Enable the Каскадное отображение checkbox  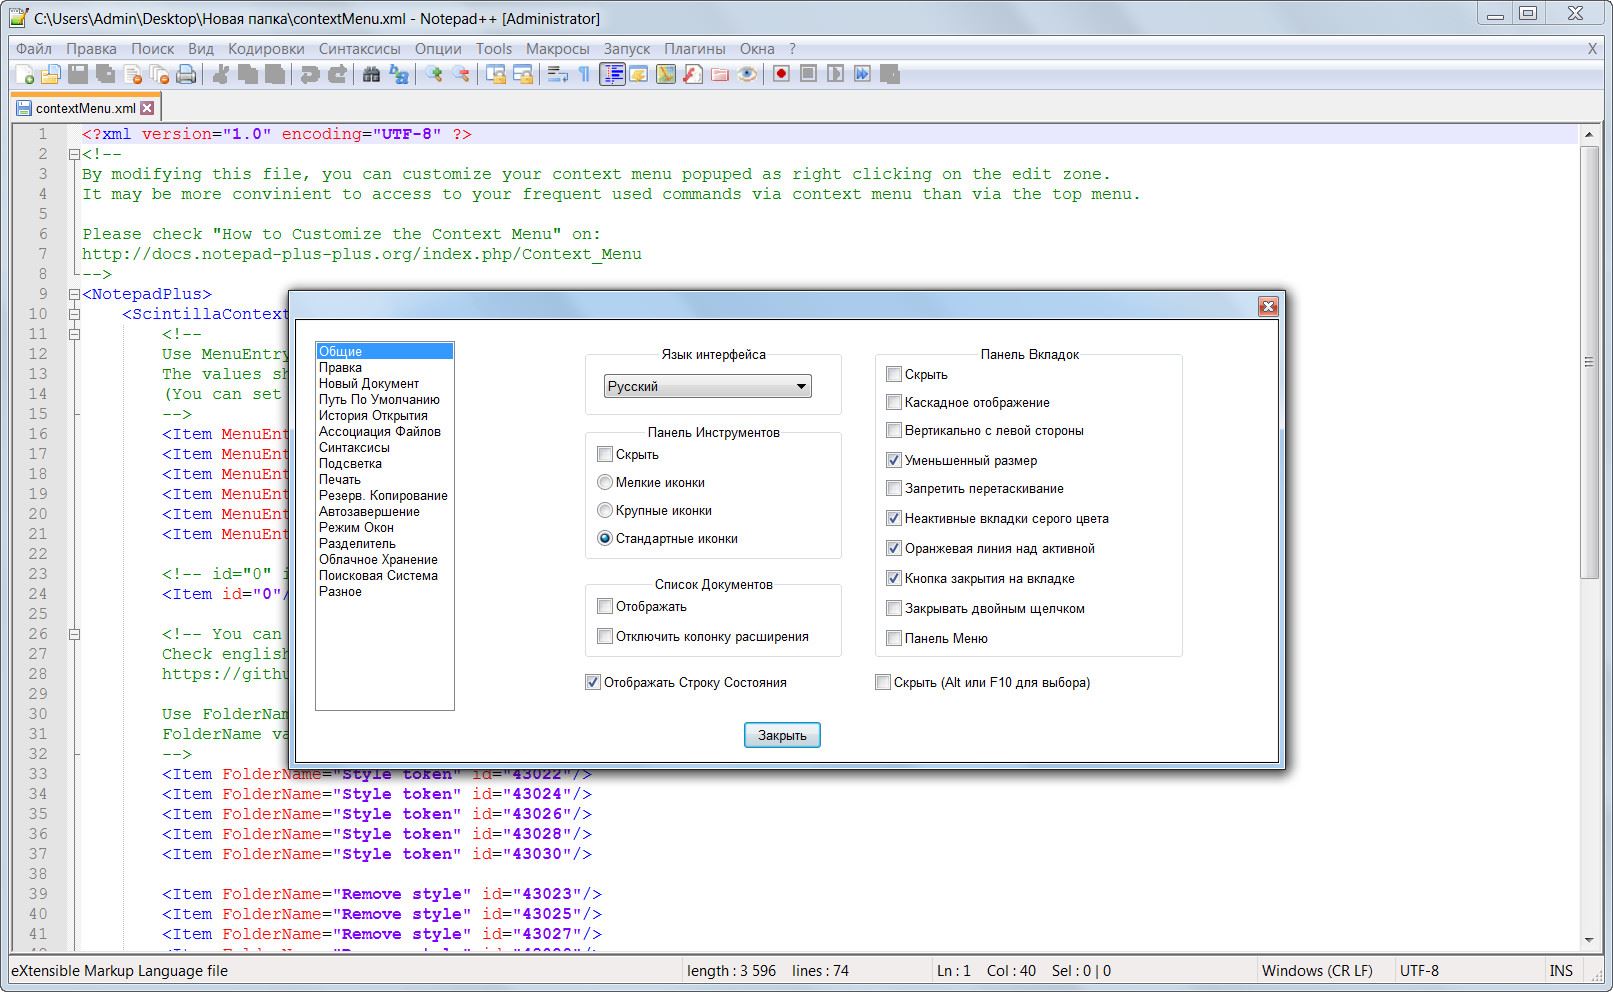[894, 402]
